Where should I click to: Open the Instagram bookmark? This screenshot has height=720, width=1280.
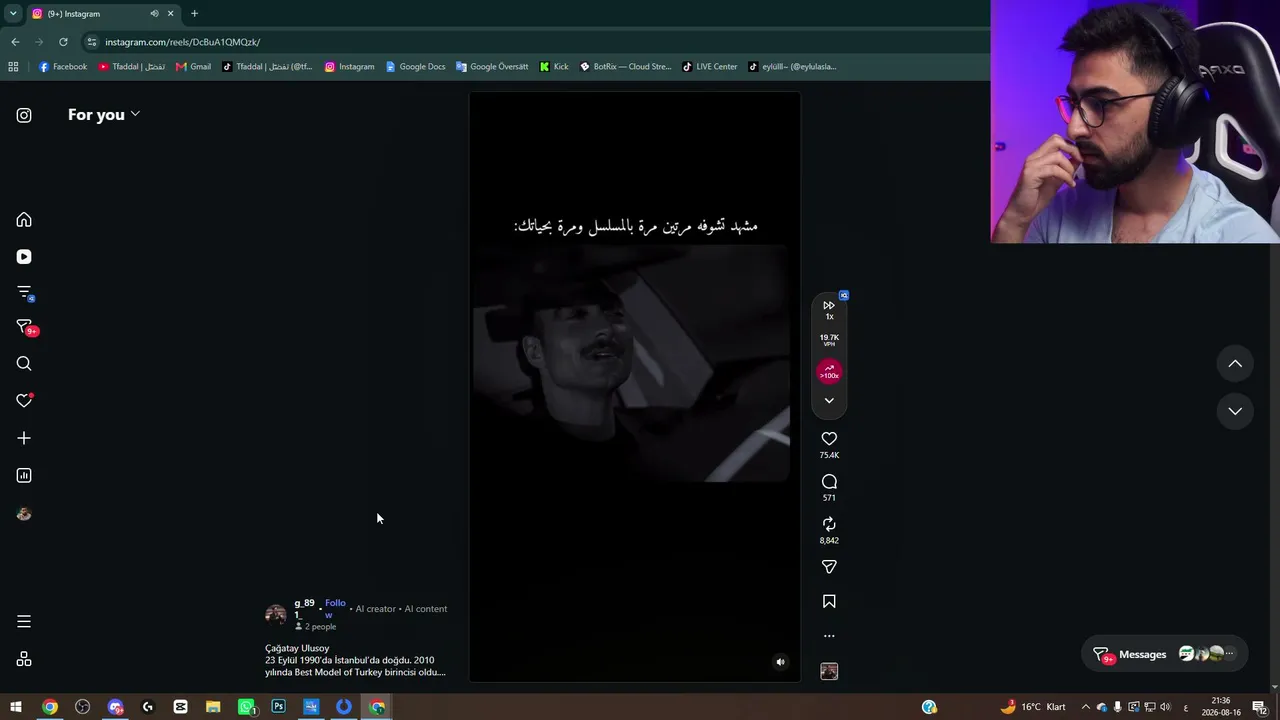[x=349, y=67]
